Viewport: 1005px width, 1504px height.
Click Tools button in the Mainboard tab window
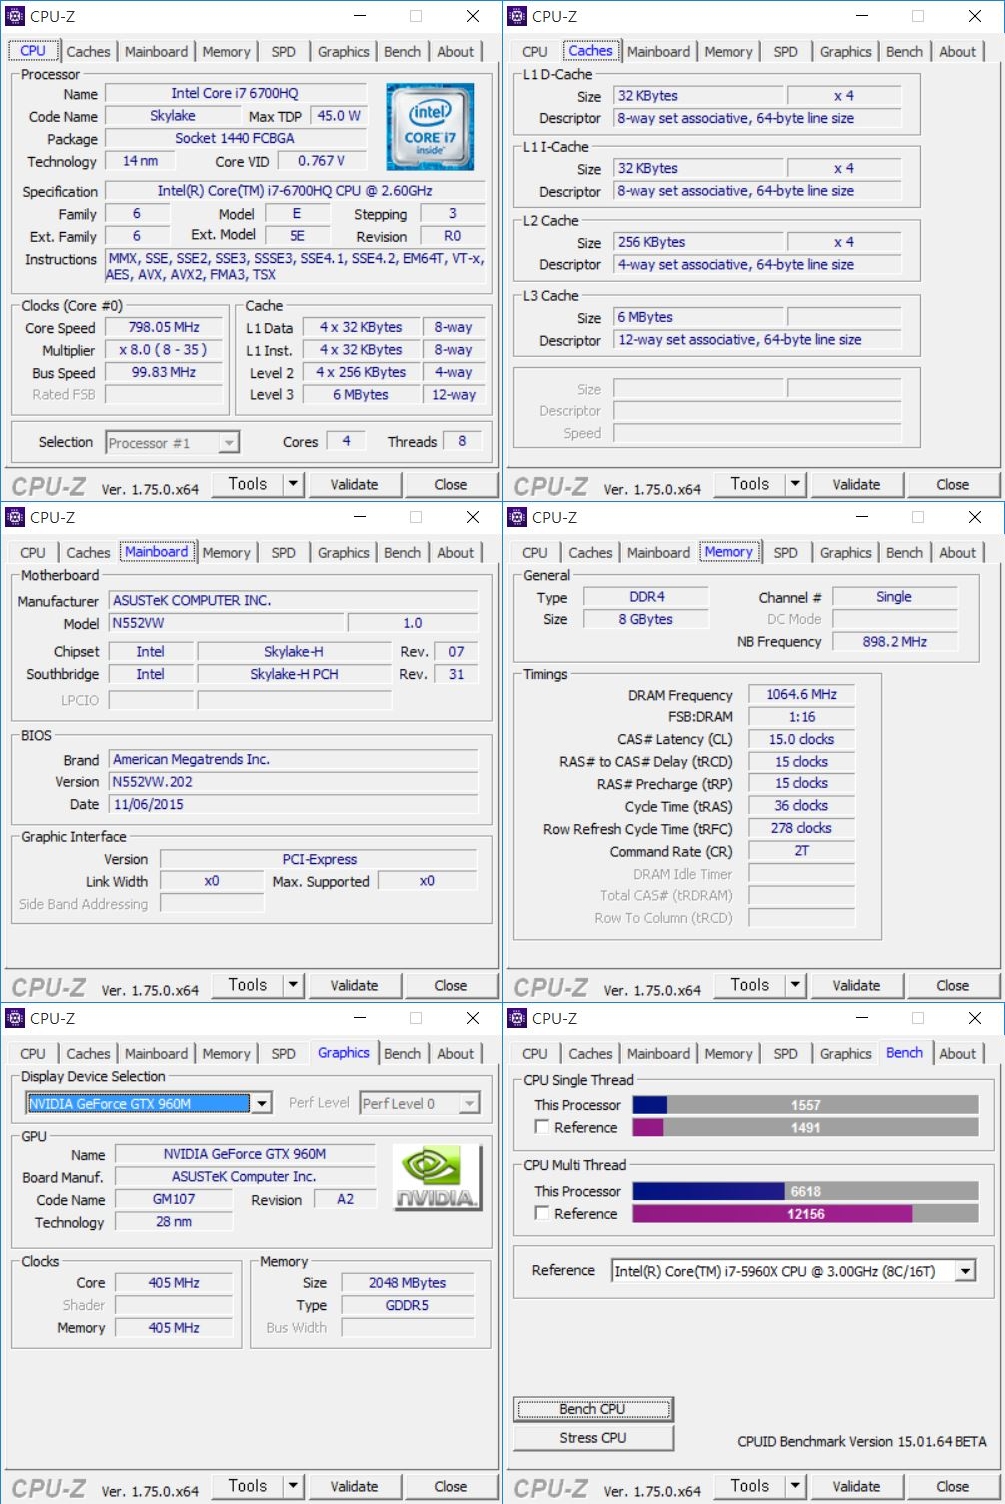point(247,985)
